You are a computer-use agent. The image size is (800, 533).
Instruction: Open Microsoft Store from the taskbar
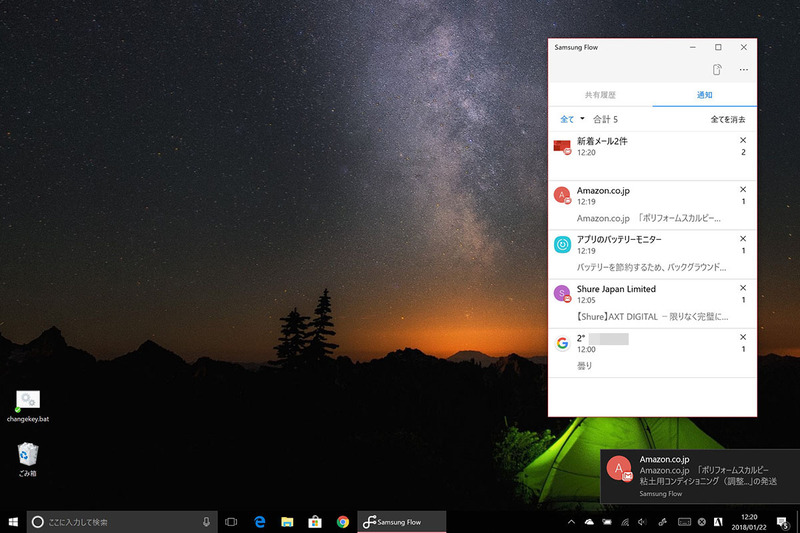pyautogui.click(x=315, y=522)
